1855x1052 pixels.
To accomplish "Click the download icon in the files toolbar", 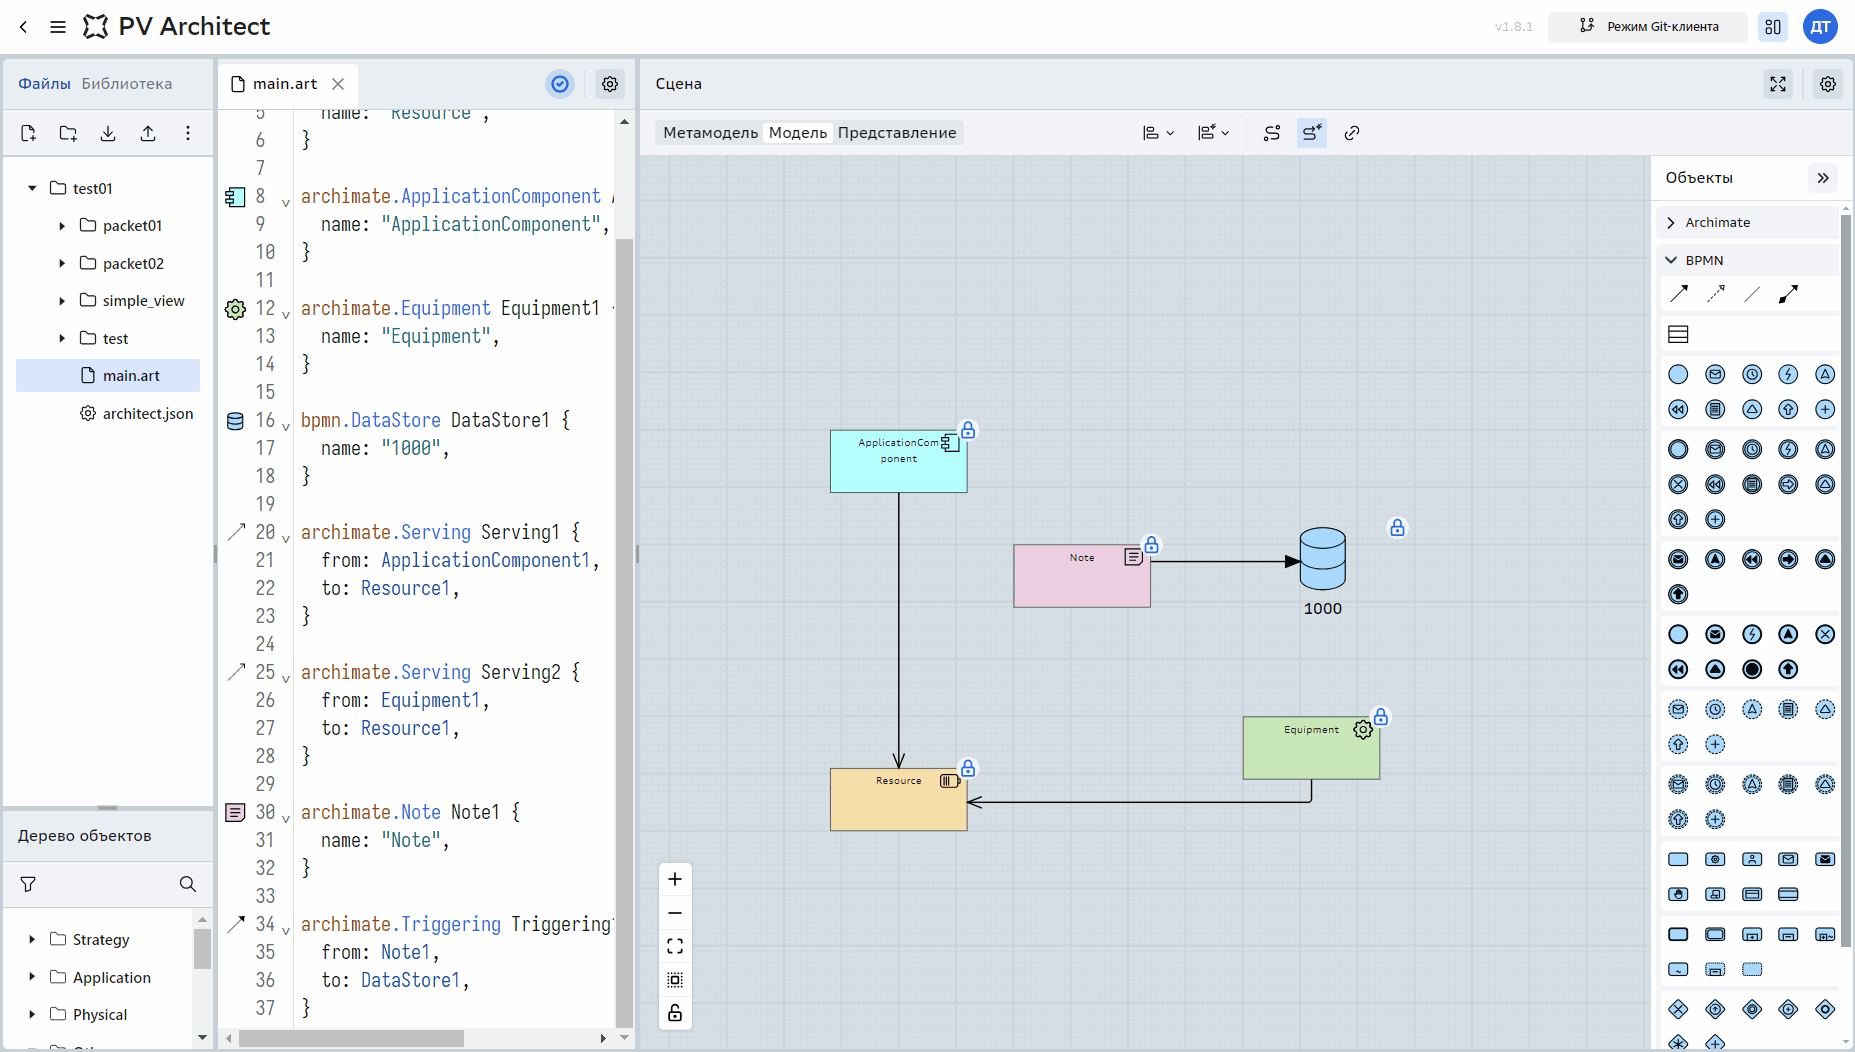I will (108, 133).
